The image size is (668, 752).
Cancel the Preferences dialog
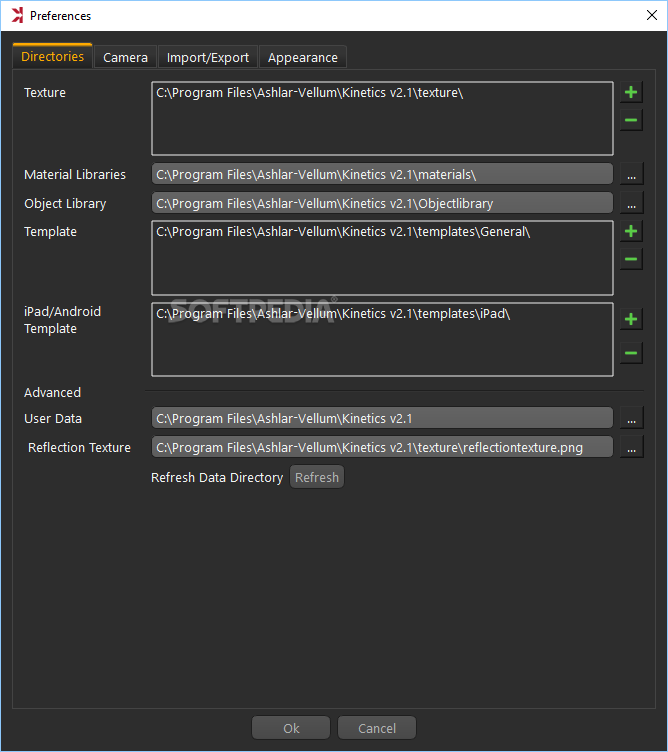[377, 728]
